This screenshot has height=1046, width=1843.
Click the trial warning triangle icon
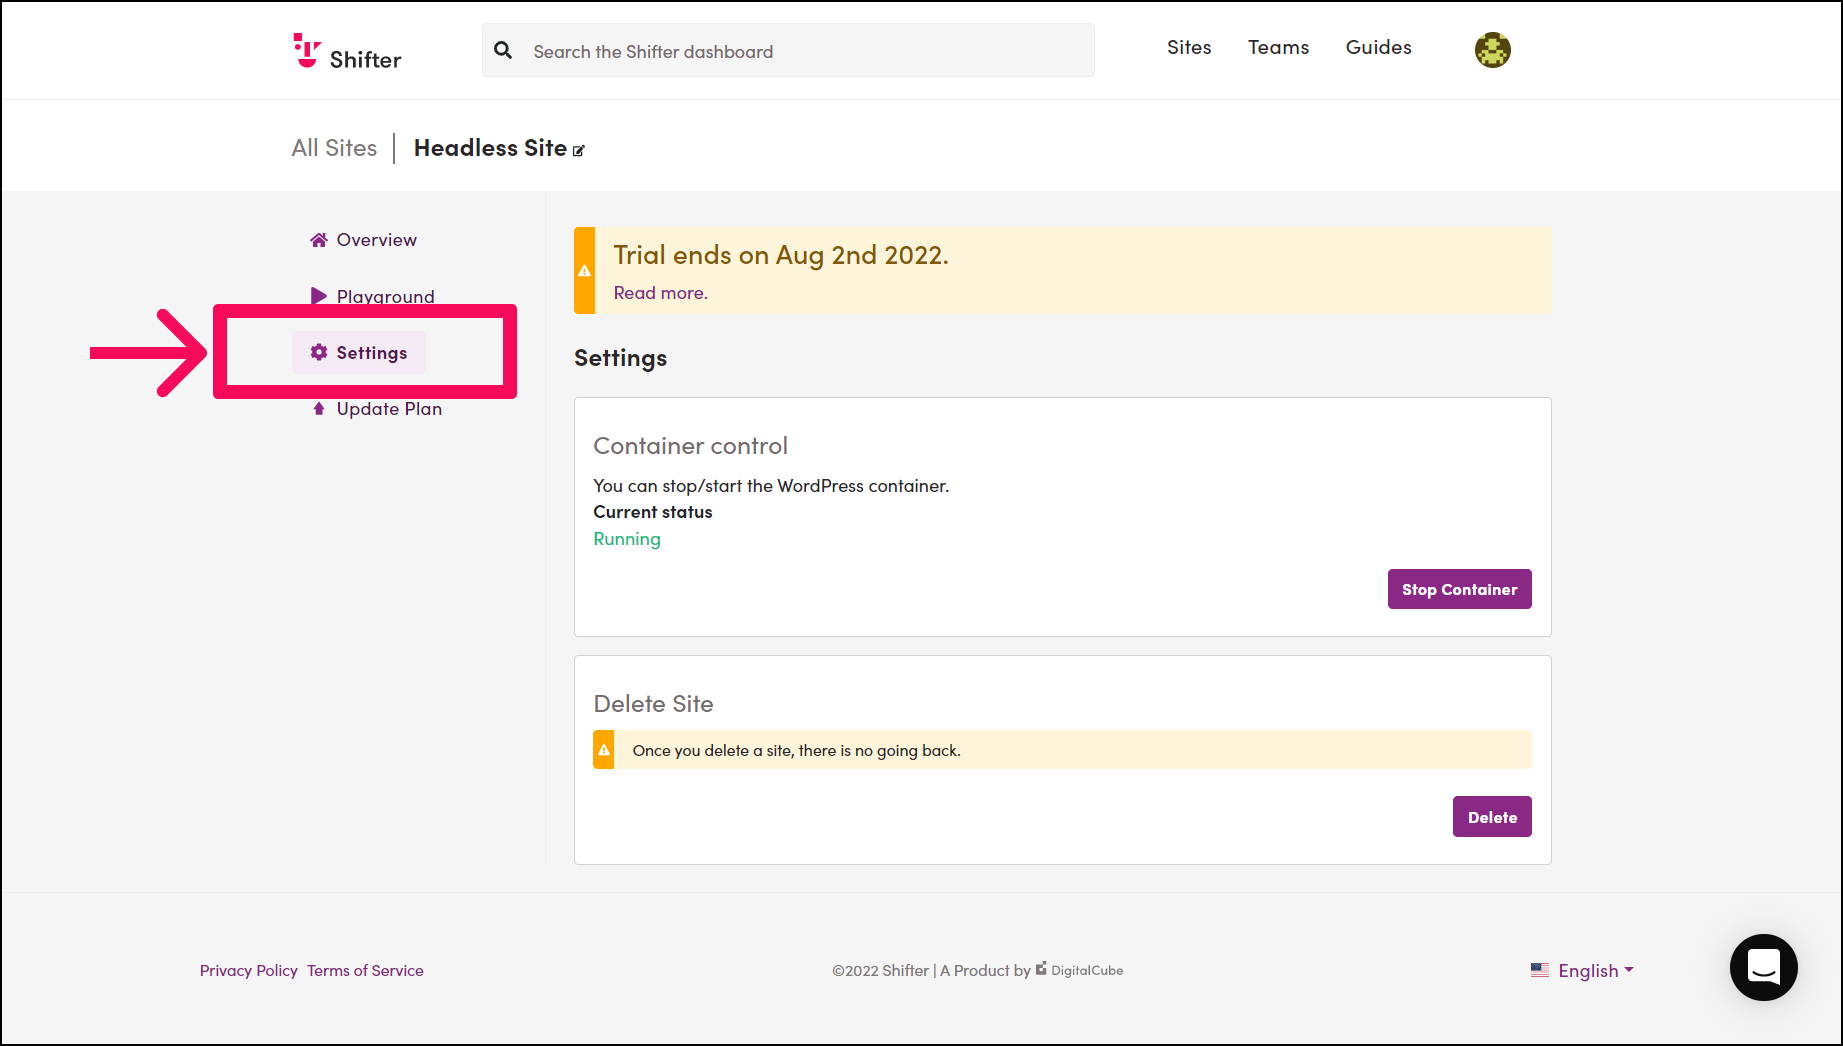pyautogui.click(x=585, y=271)
